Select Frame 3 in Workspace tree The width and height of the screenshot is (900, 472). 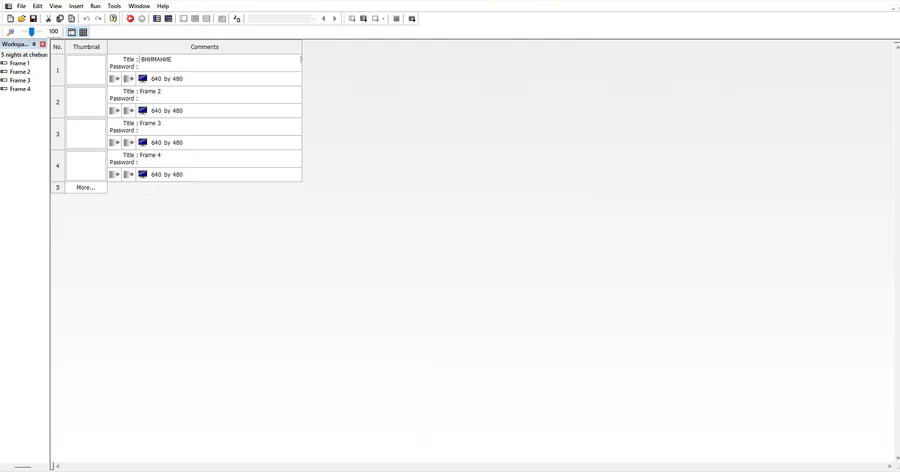click(20, 80)
